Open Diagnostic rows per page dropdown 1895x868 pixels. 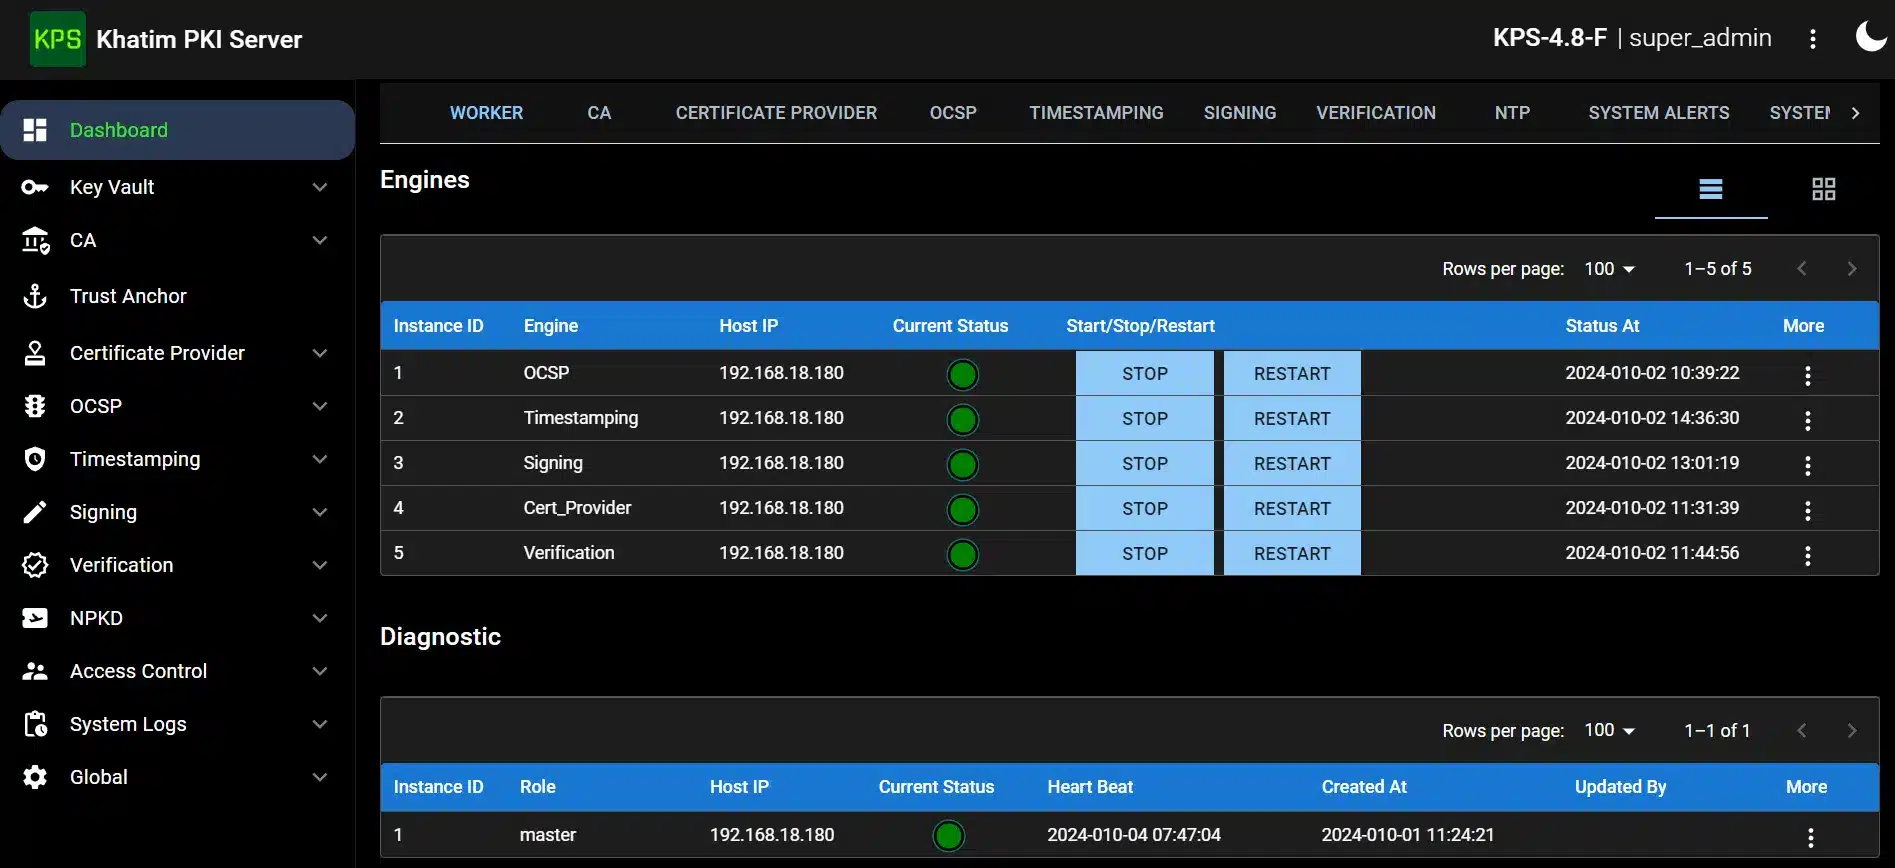[1609, 731]
